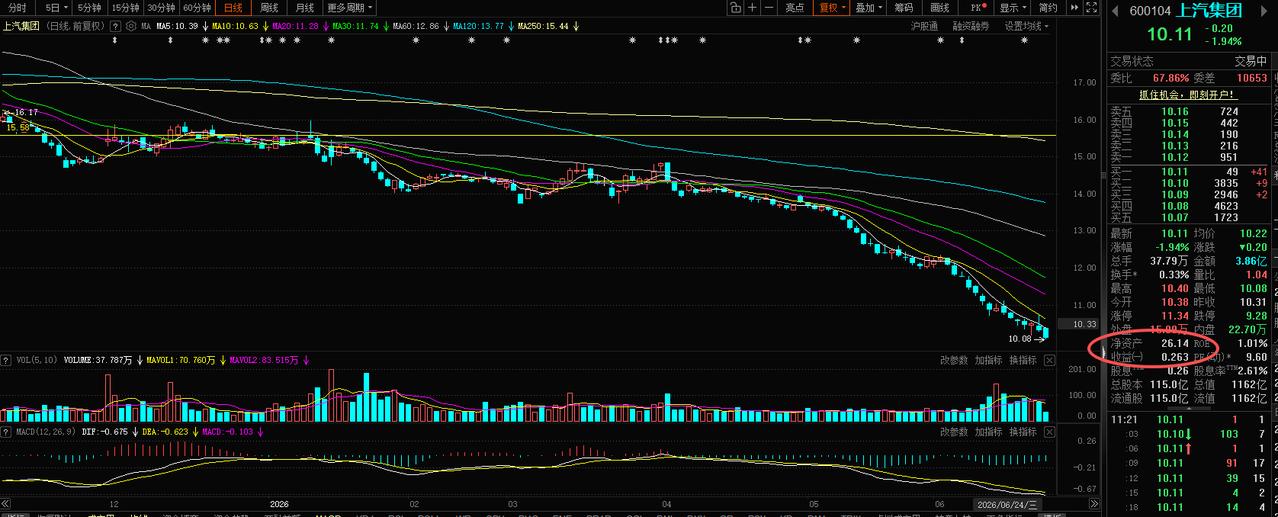Click stock code 600104
1278x517 pixels.
coord(1150,12)
